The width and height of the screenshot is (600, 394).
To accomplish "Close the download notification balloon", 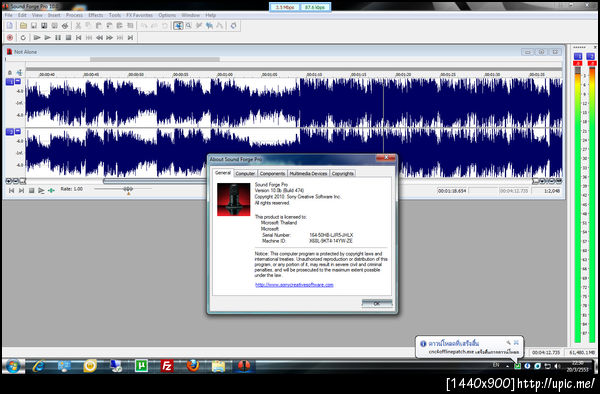I will tap(516, 342).
